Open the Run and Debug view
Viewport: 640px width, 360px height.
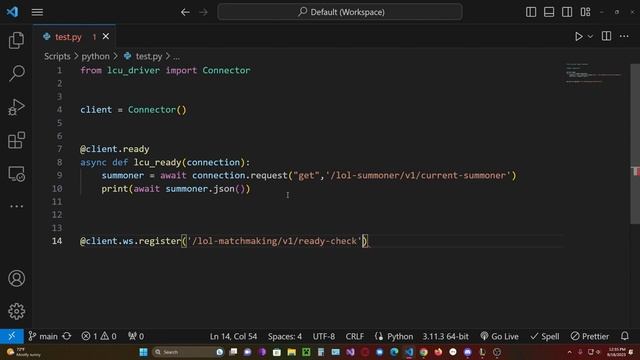[x=16, y=107]
